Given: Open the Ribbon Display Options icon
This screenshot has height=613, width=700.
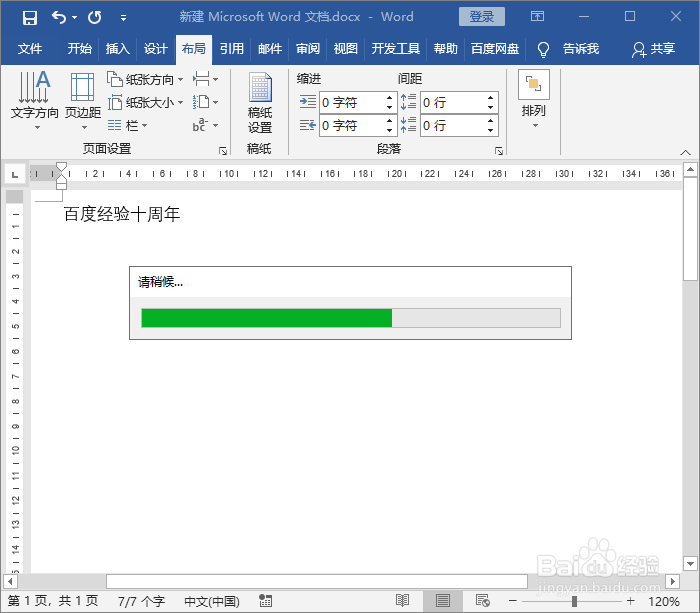Looking at the screenshot, I should pyautogui.click(x=537, y=17).
